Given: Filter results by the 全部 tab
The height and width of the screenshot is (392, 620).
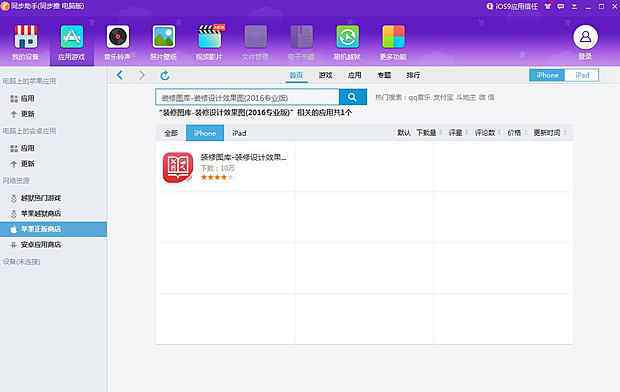Looking at the screenshot, I should [x=171, y=133].
